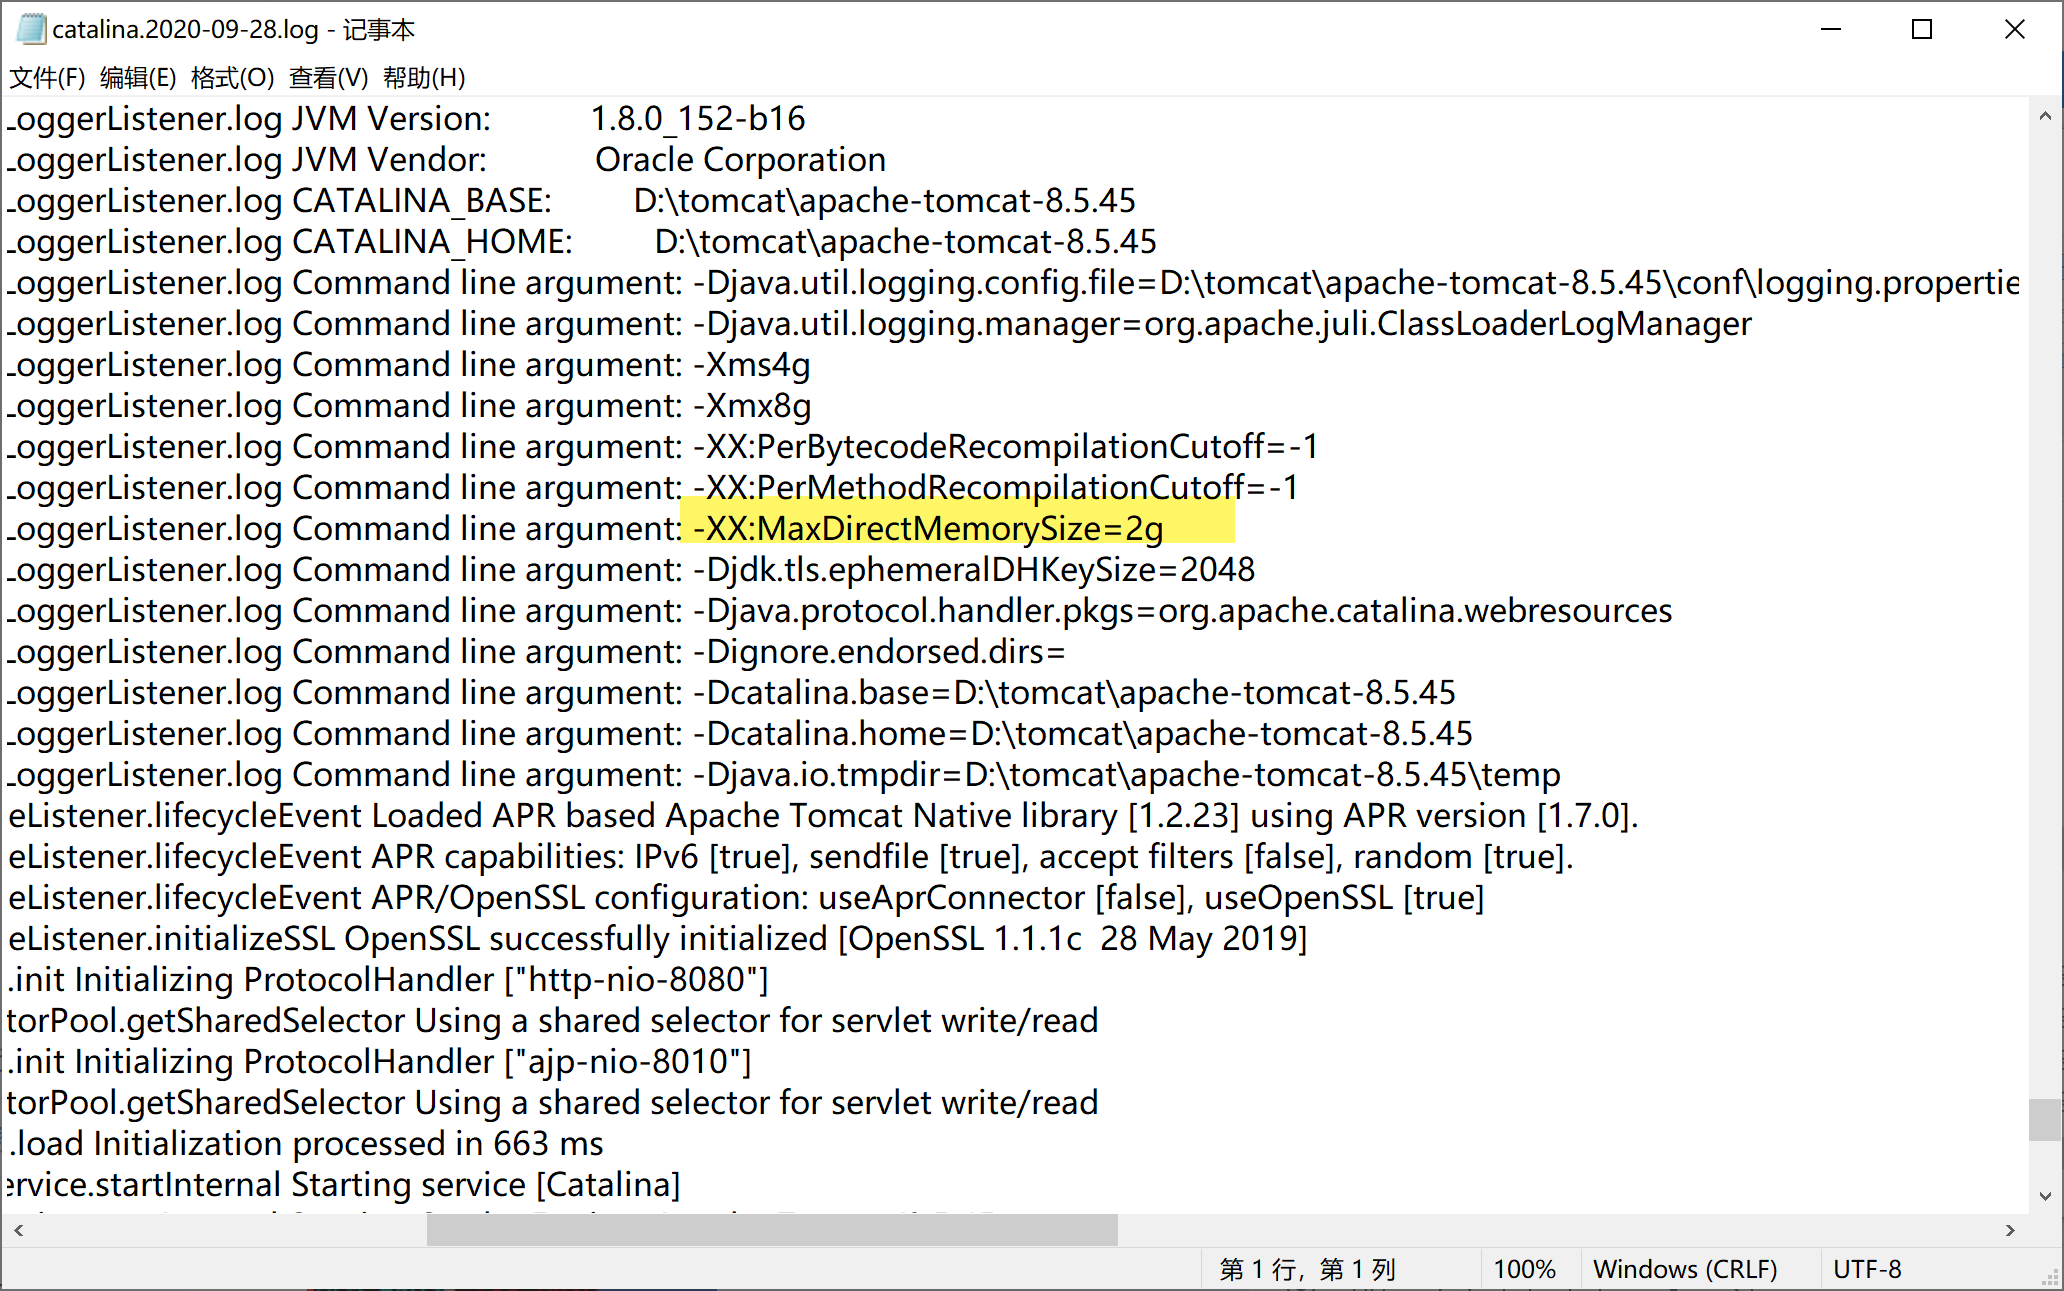Click the vertical scrollbar thumb
Image resolution: width=2064 pixels, height=1291 pixels.
point(2045,1119)
